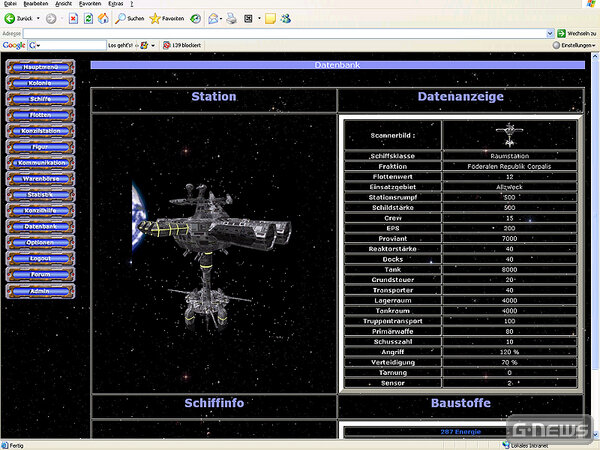
Task: Open edit icon dropdown arrow
Action: pos(259,18)
